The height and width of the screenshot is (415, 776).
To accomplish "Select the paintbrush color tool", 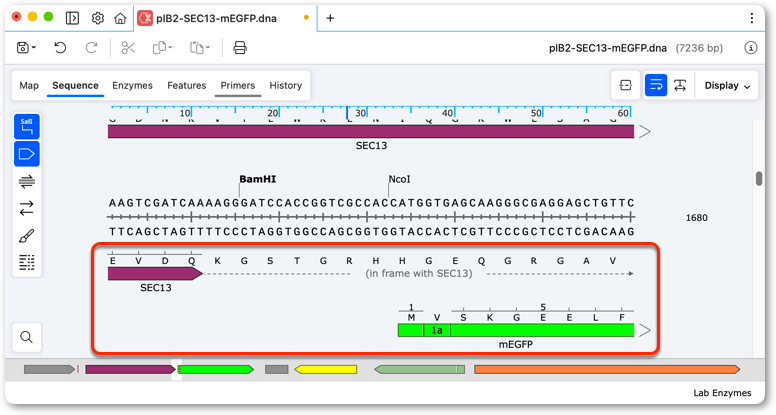I will [x=27, y=235].
